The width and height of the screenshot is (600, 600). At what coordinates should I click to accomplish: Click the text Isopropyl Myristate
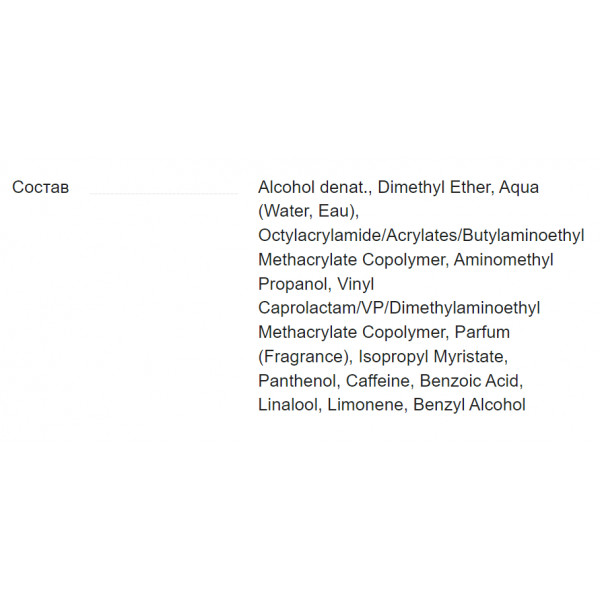click(x=433, y=357)
